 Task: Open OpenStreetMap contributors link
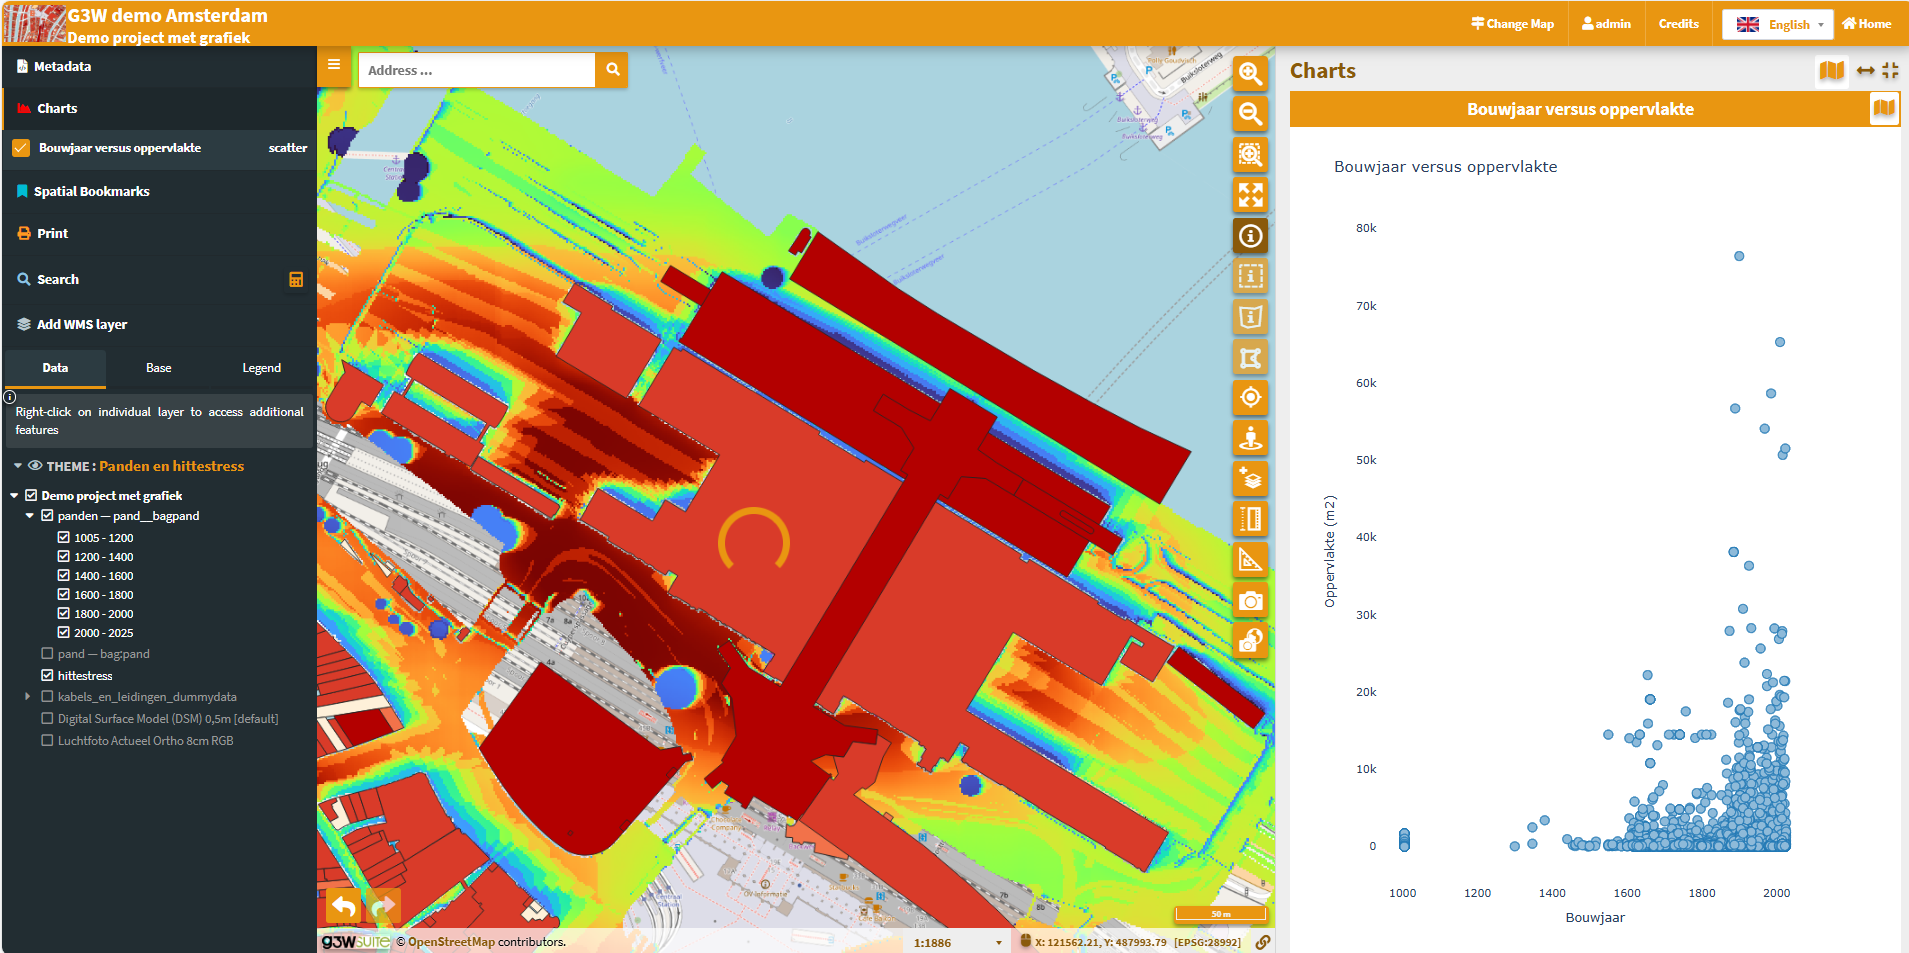[x=451, y=942]
